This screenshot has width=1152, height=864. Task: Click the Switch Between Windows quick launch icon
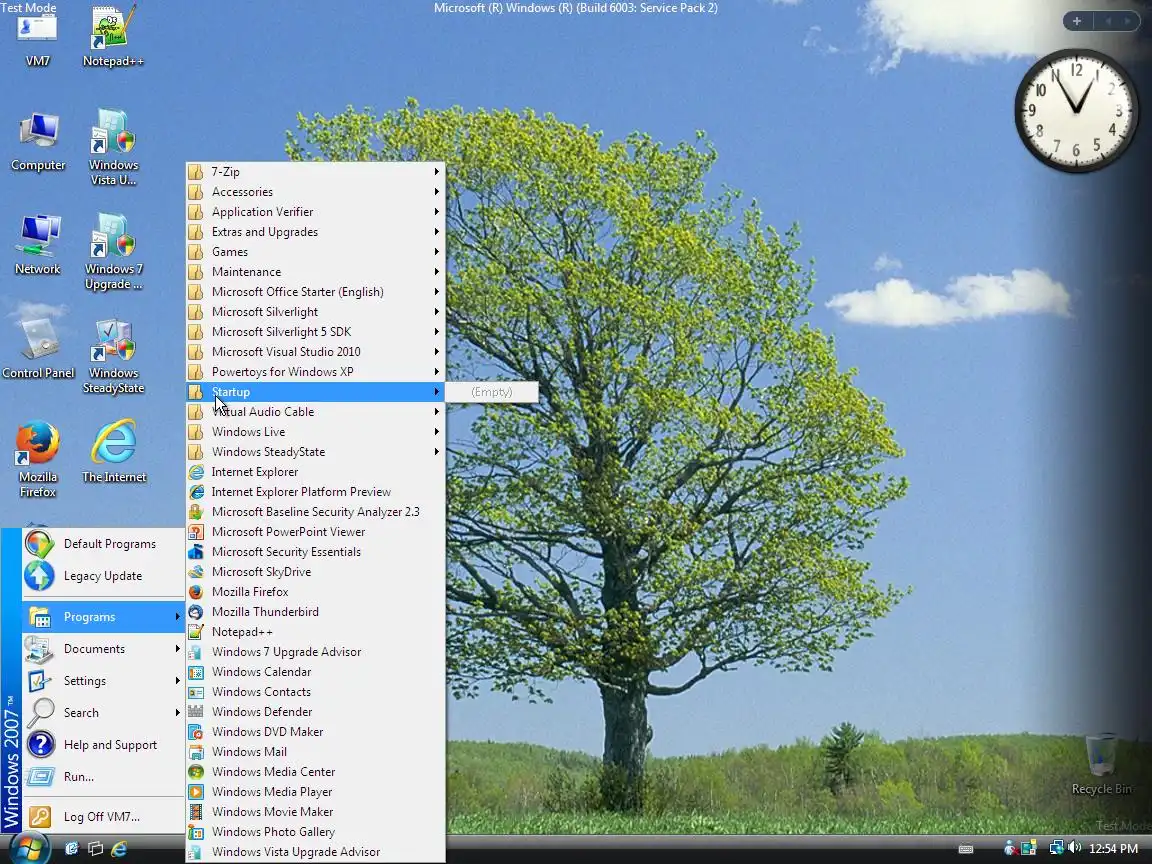pyautogui.click(x=96, y=849)
